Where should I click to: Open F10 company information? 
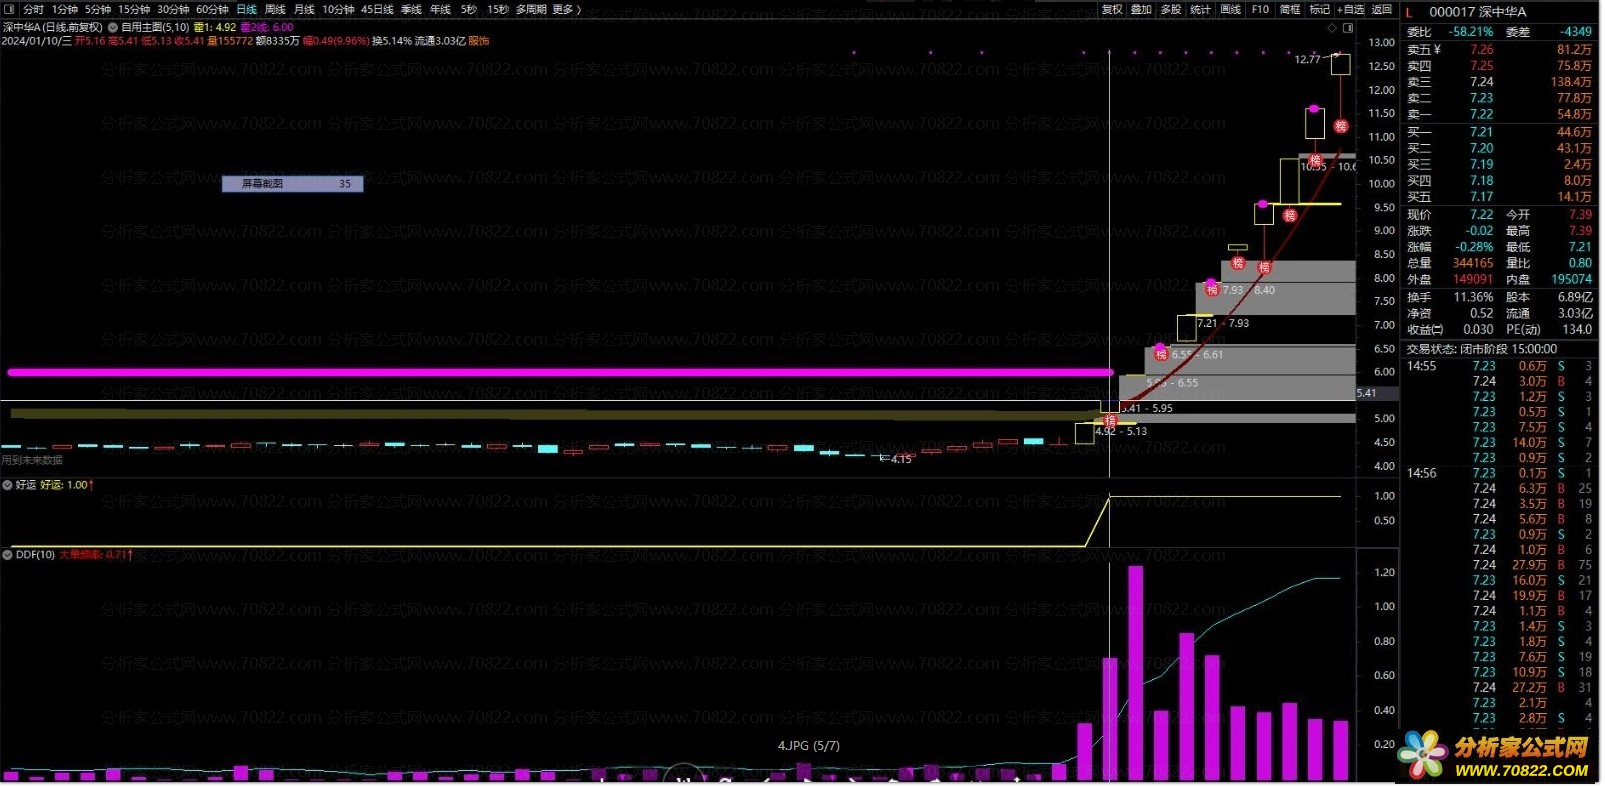tap(1260, 9)
